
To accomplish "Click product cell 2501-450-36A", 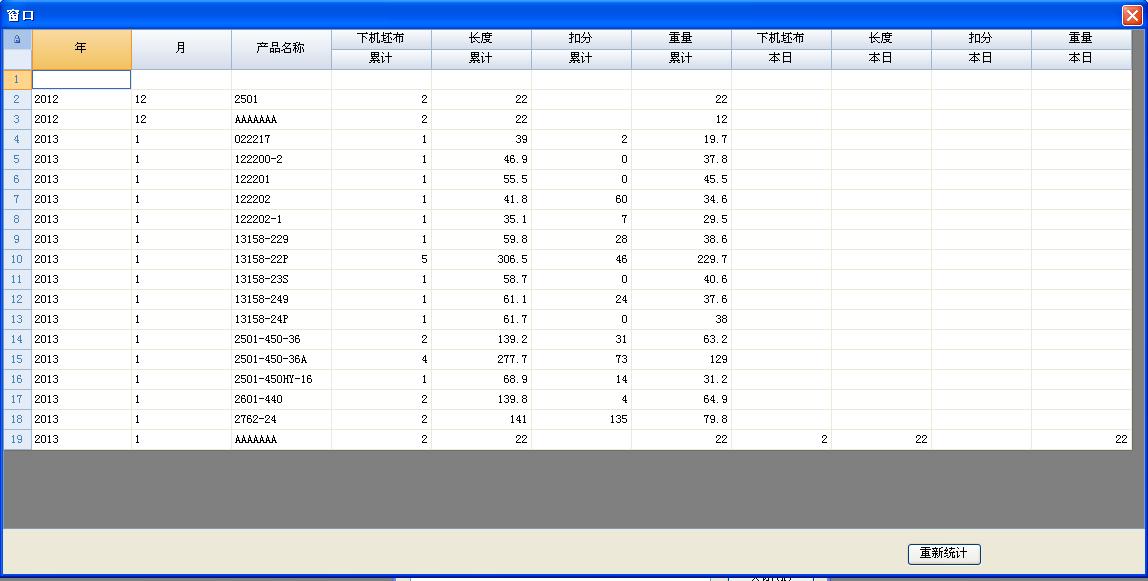I will 281,359.
